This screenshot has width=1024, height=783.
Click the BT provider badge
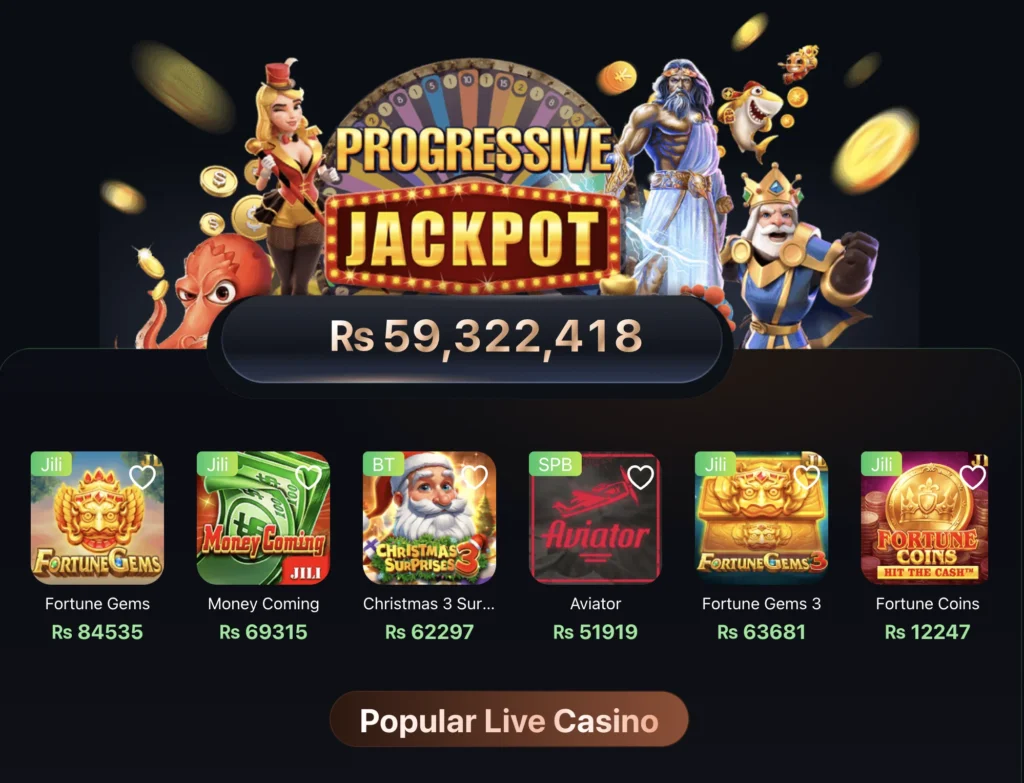[x=383, y=464]
